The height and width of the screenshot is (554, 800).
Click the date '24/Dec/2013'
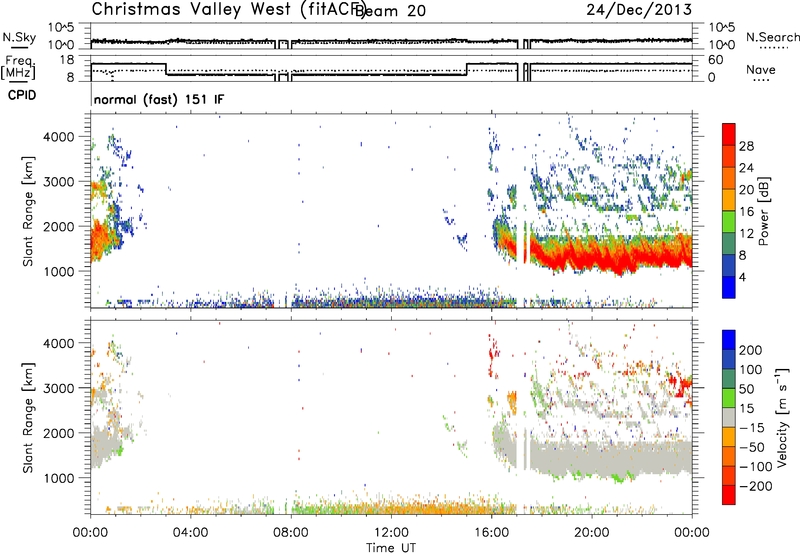pyautogui.click(x=639, y=9)
